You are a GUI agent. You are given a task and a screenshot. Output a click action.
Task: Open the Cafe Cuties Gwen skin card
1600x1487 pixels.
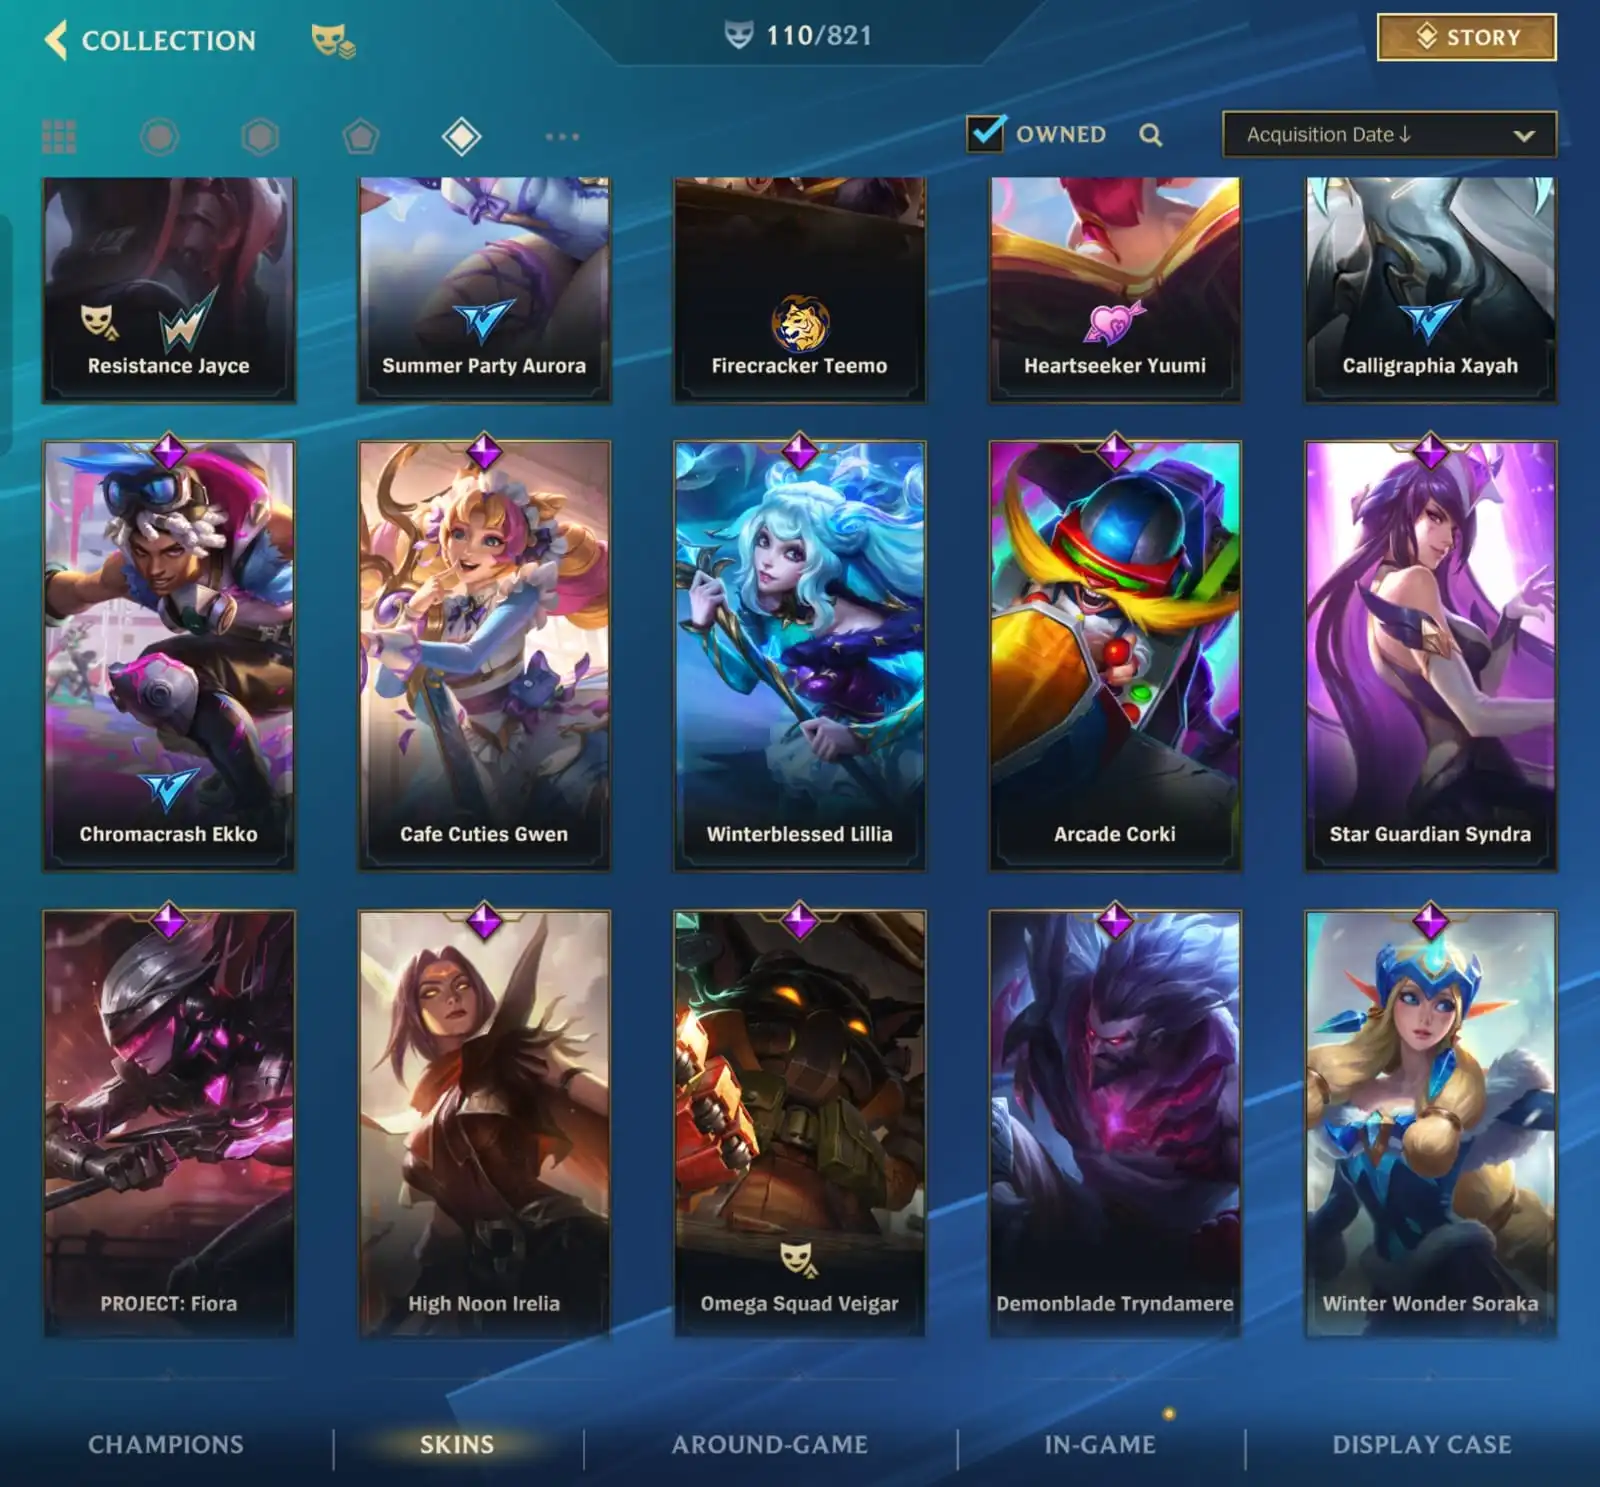tap(484, 655)
